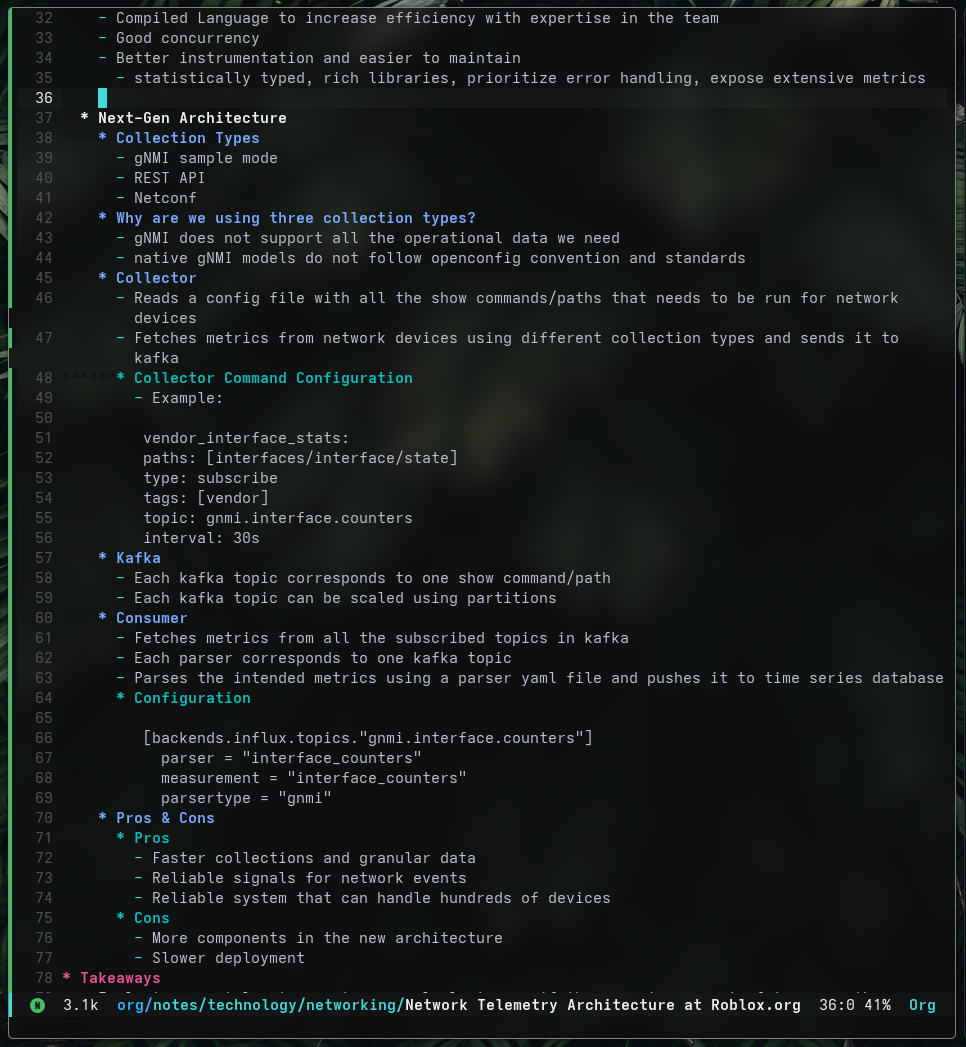Collapse the 'Why are we using three collection types?' heading
The height and width of the screenshot is (1047, 966).
295,218
